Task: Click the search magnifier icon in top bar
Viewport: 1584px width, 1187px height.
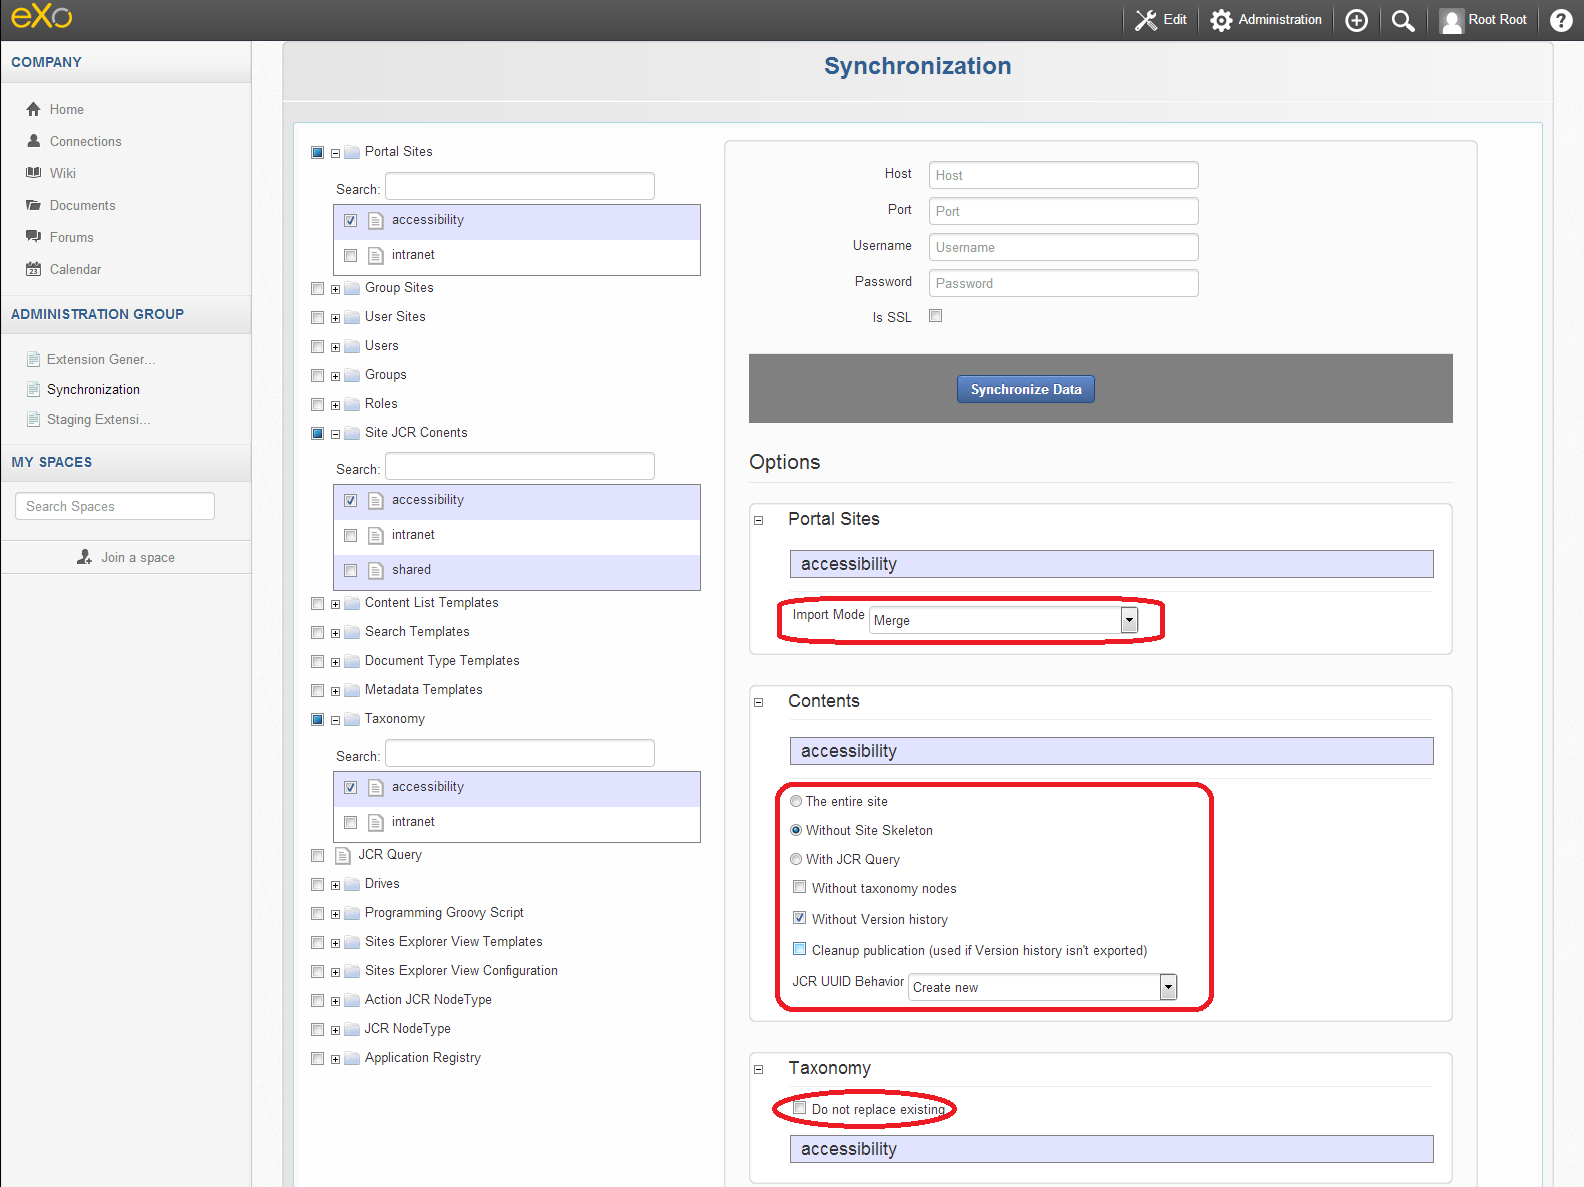Action: tap(1403, 20)
